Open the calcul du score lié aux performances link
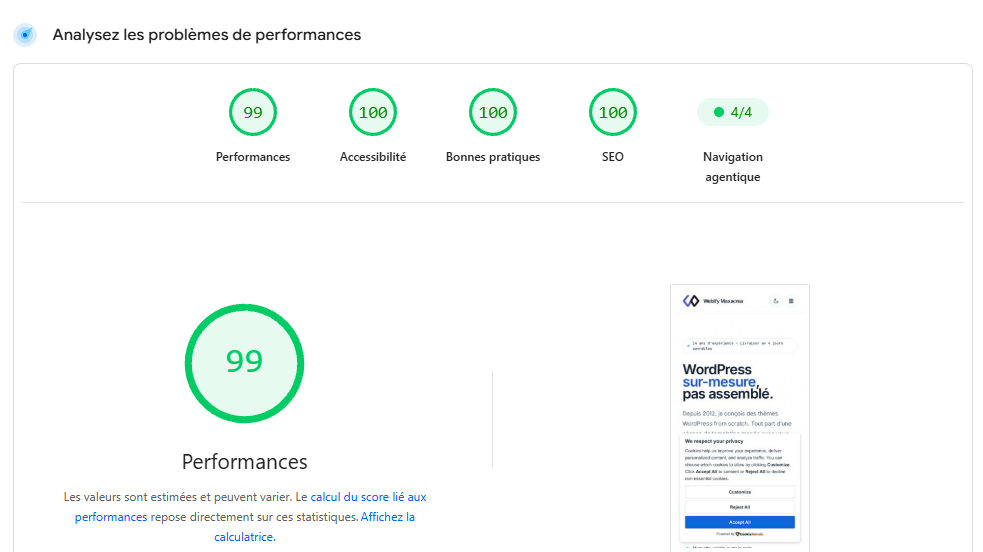 (251, 507)
